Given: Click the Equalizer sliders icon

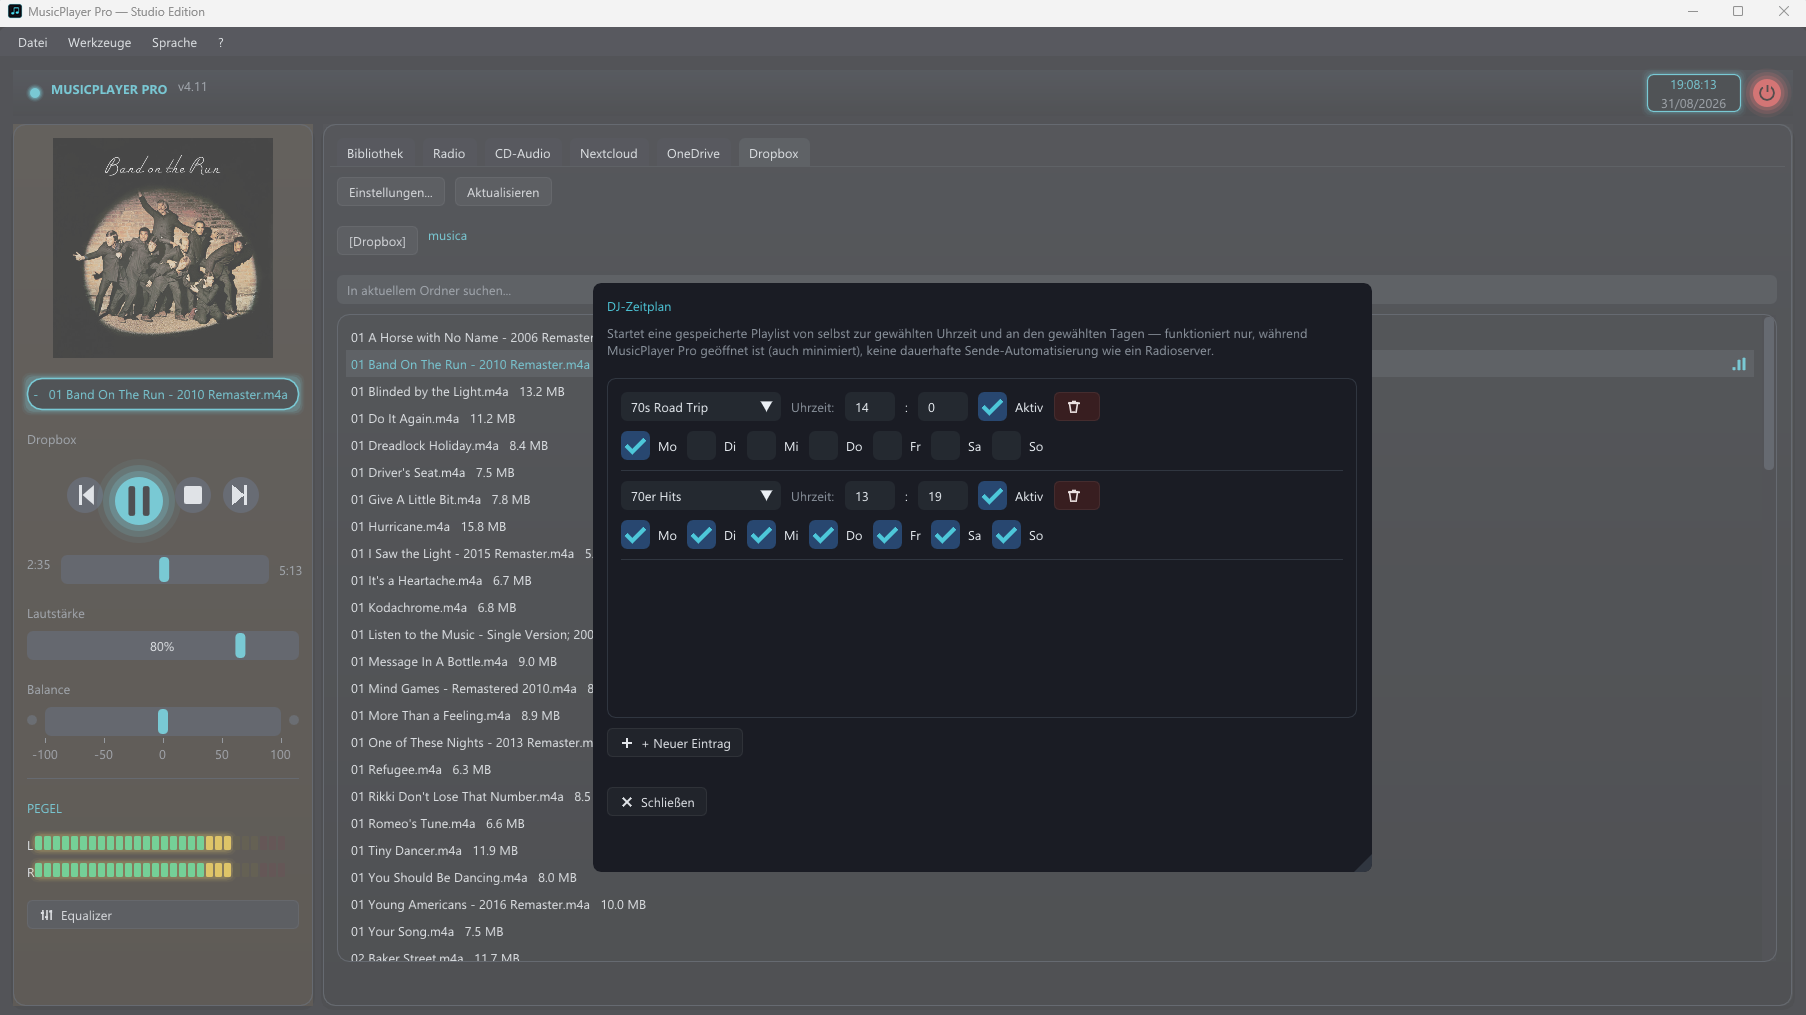Looking at the screenshot, I should (x=47, y=915).
